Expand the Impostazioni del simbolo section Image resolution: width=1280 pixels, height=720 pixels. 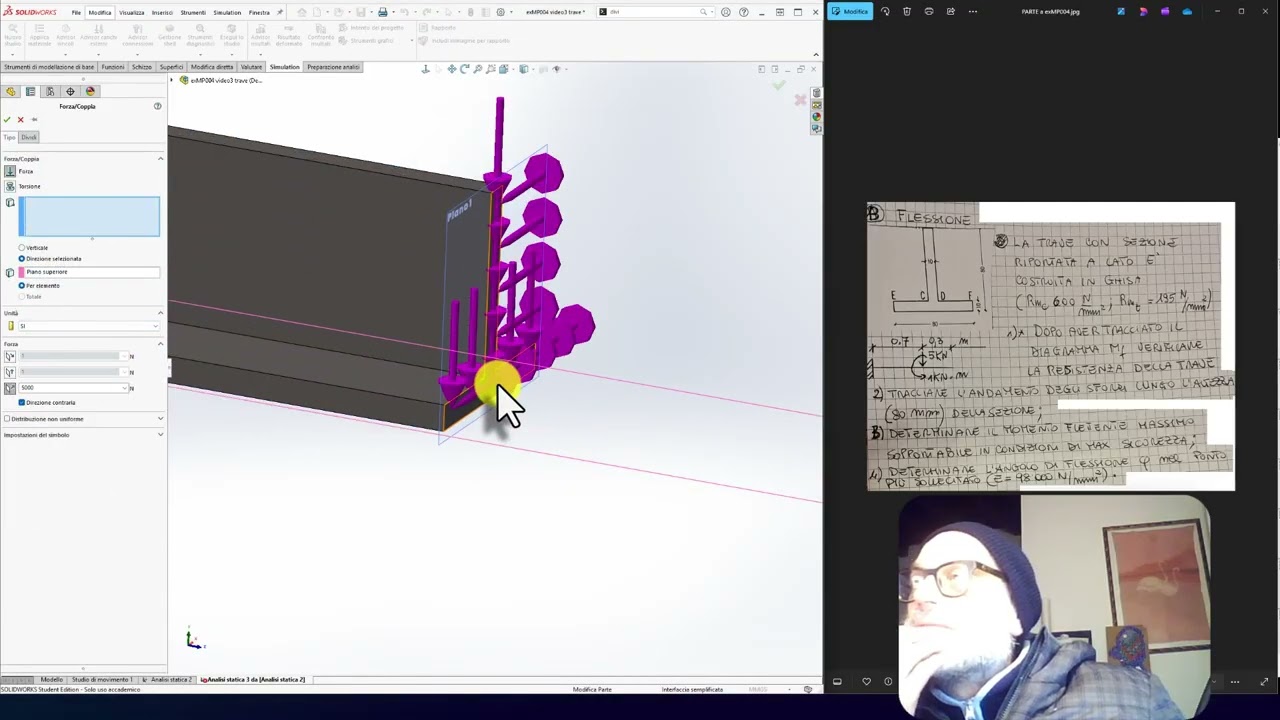click(x=160, y=435)
